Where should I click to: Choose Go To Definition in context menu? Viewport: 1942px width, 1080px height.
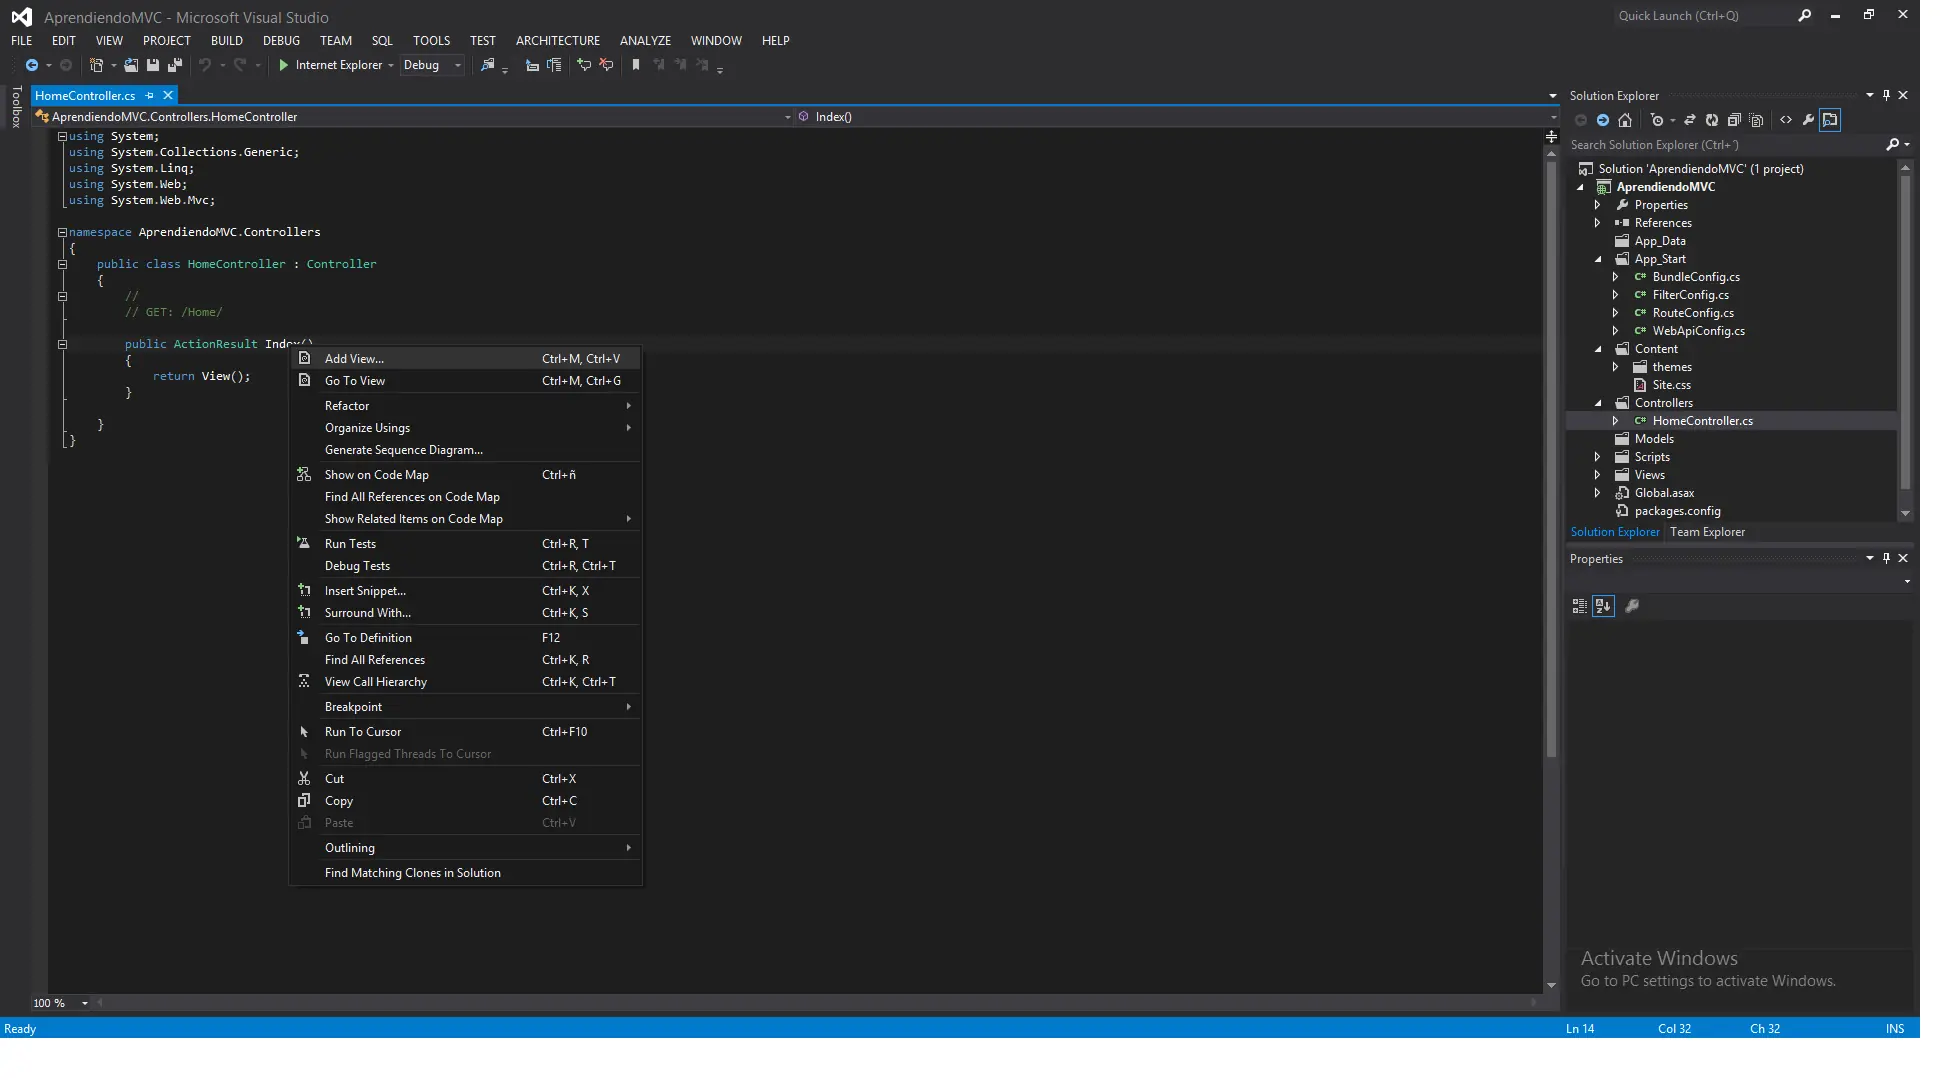tap(465, 638)
